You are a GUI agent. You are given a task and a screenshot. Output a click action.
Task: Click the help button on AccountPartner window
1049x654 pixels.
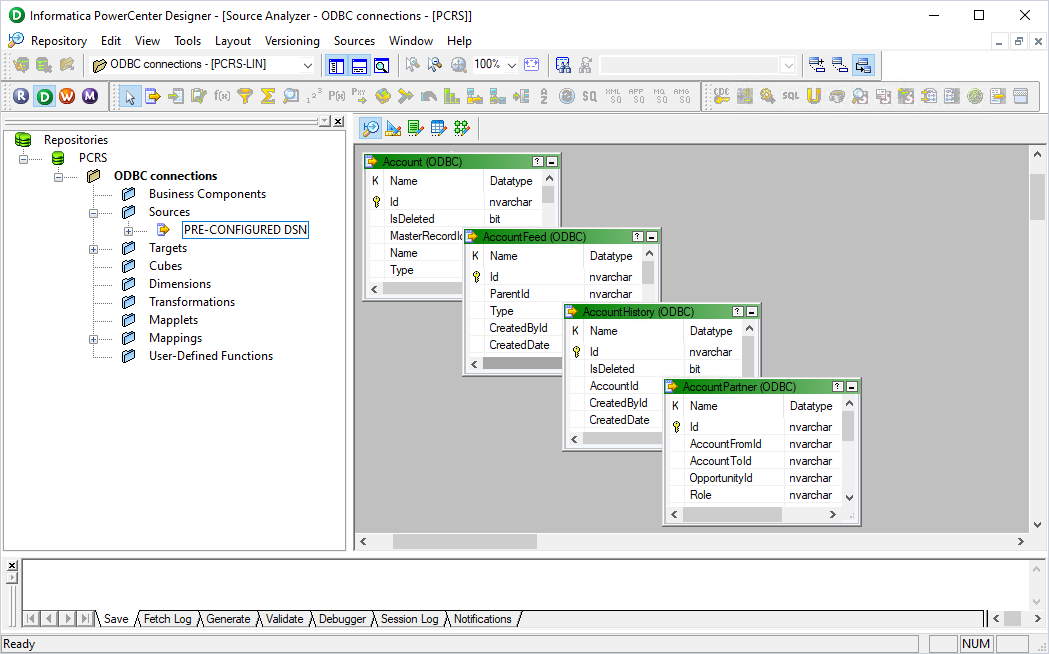click(x=836, y=386)
